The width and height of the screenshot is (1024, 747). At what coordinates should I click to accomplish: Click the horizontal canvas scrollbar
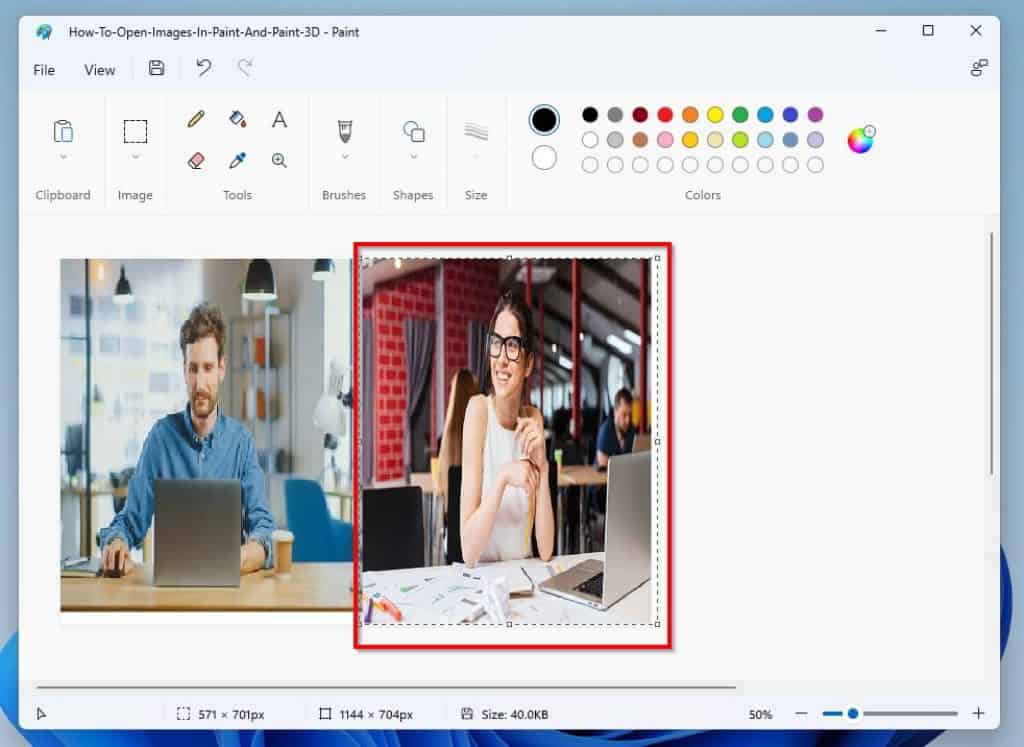386,687
